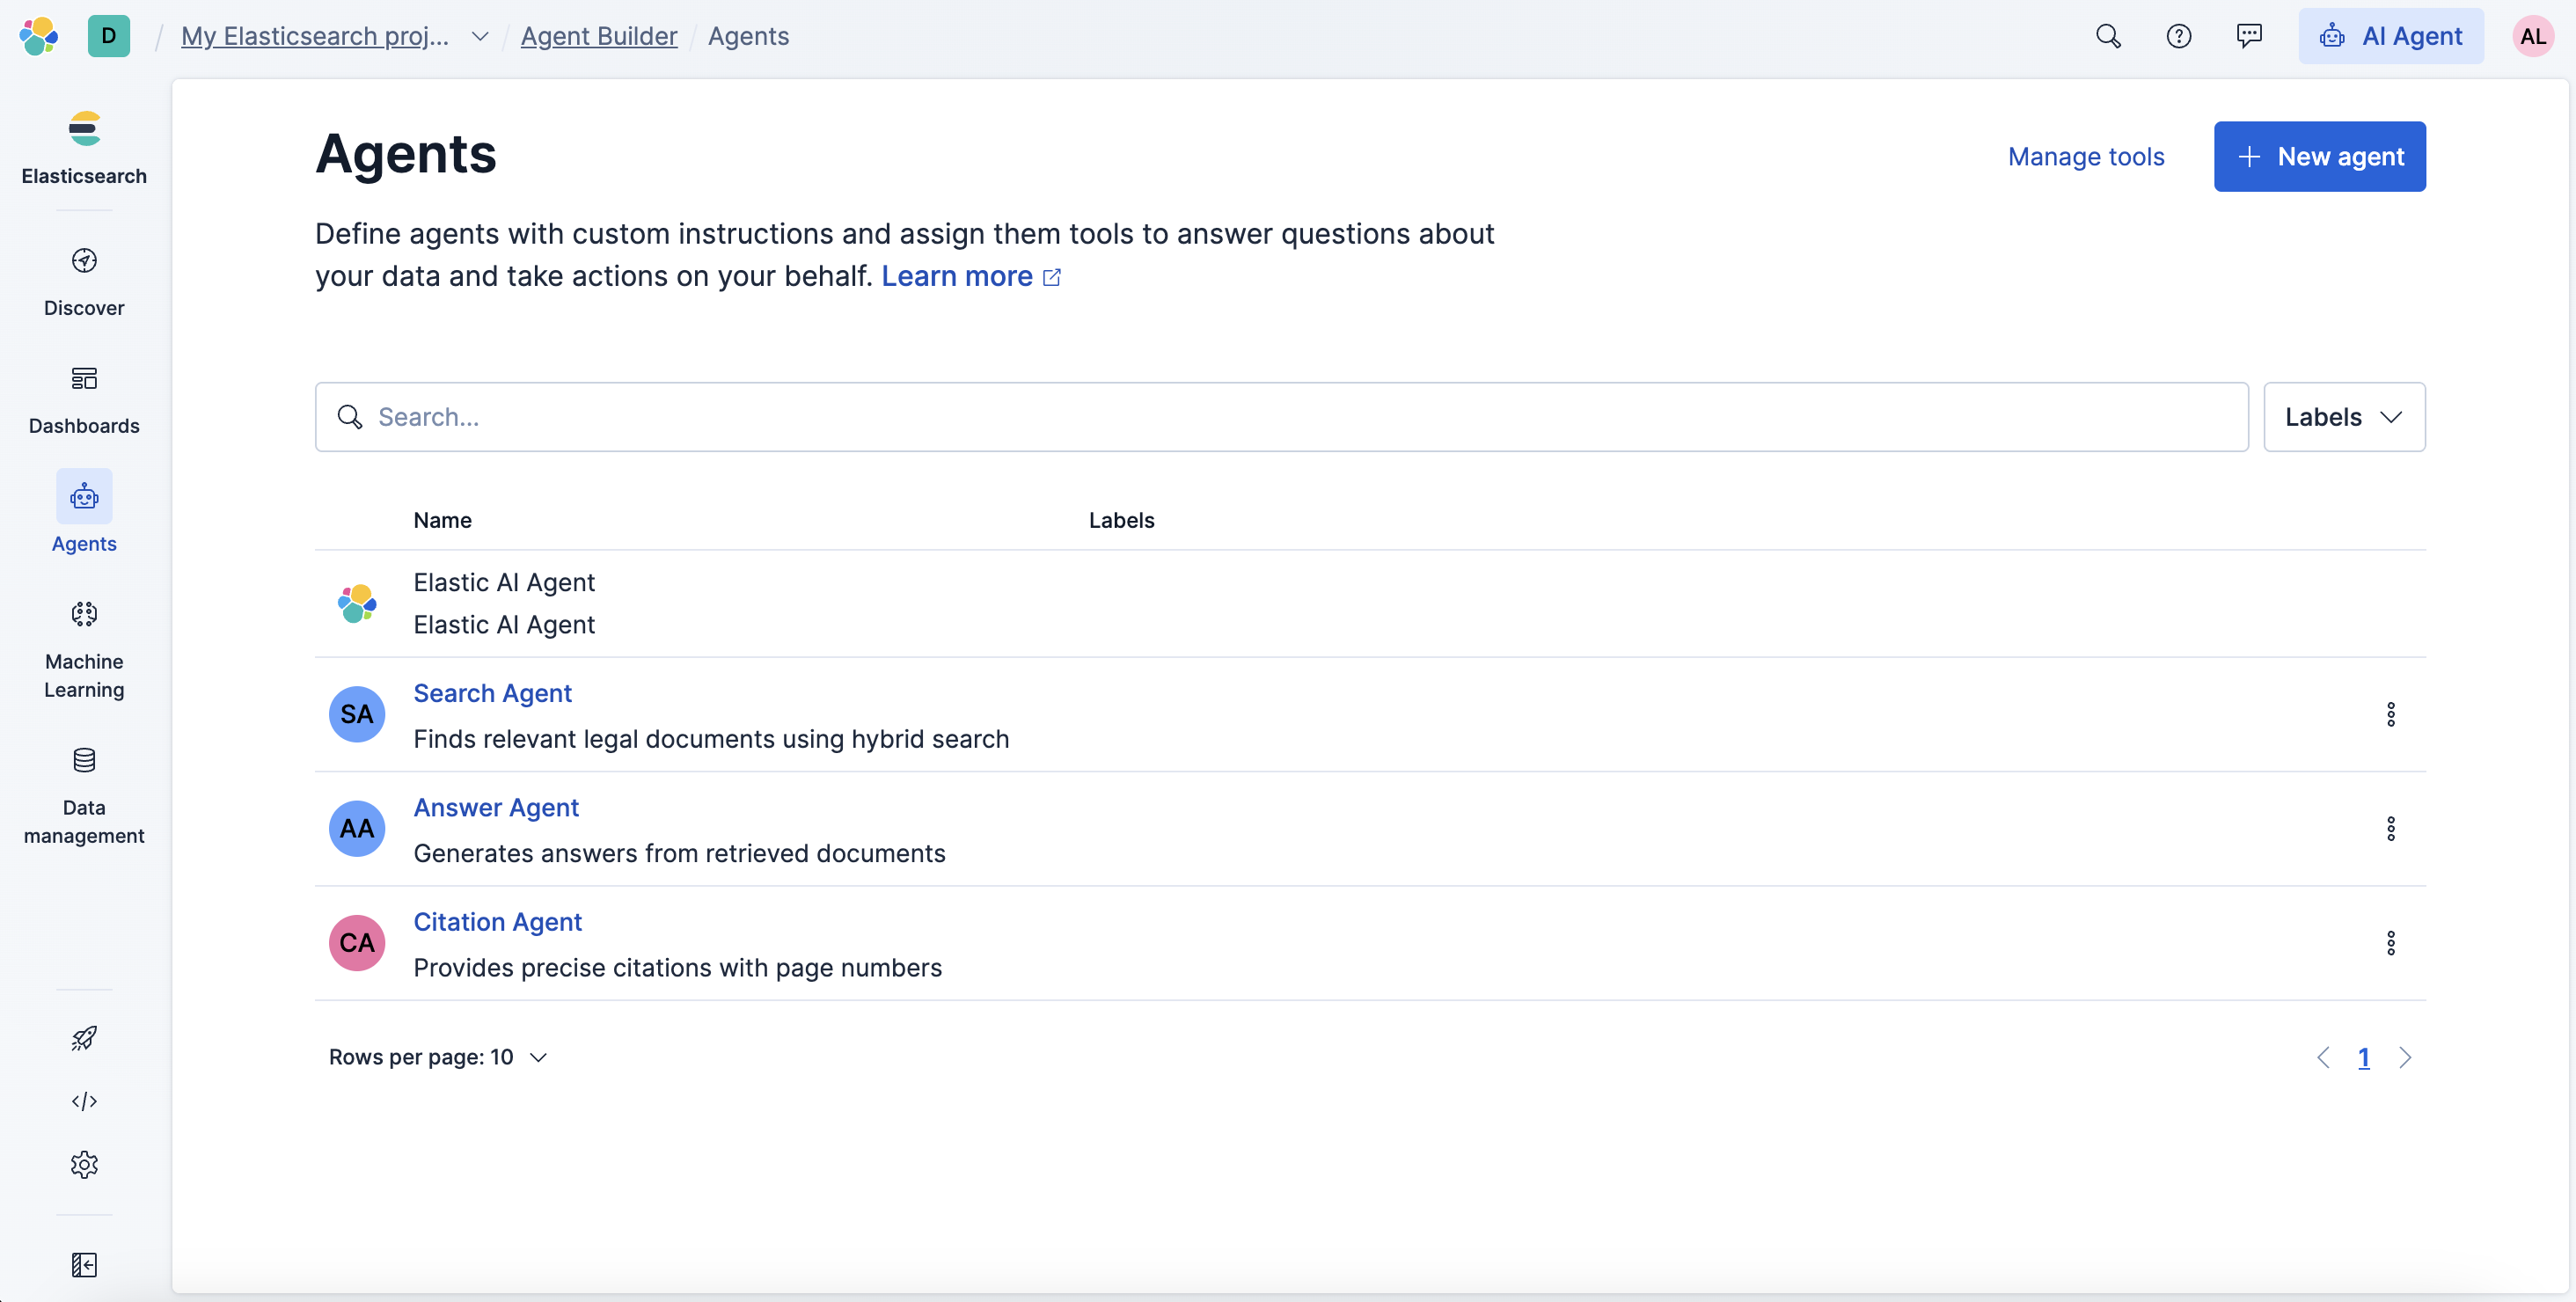2576x1302 pixels.
Task: Open actions menu for Search Agent
Action: pyautogui.click(x=2390, y=714)
